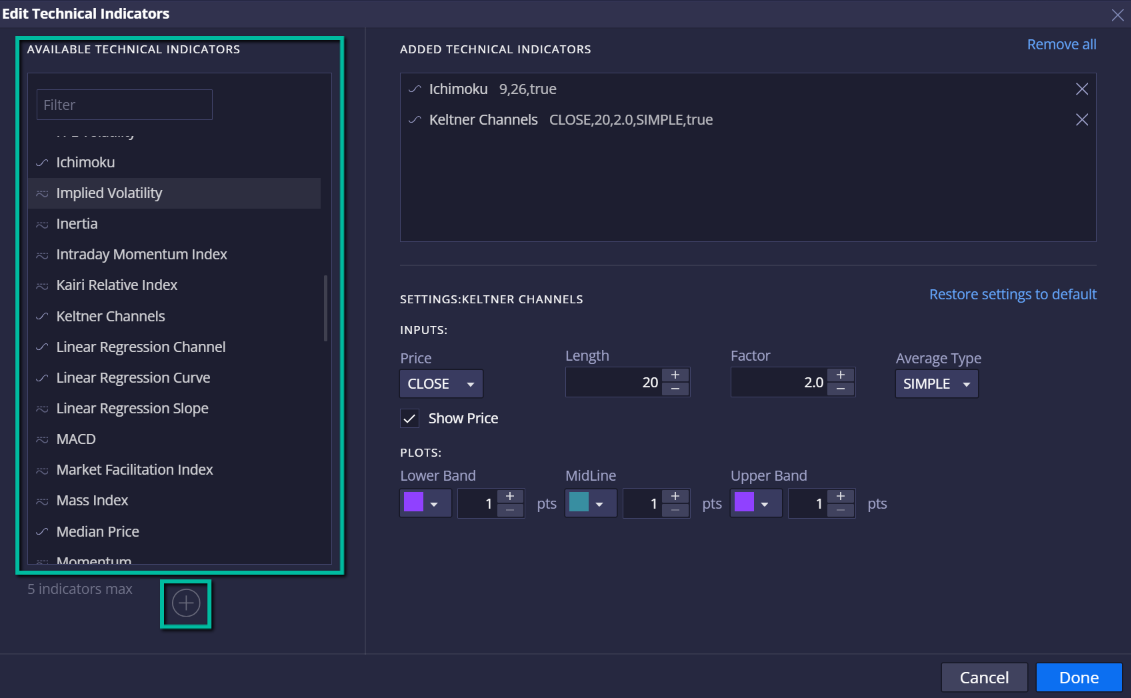Decrease Lower Band line width

tap(510, 511)
